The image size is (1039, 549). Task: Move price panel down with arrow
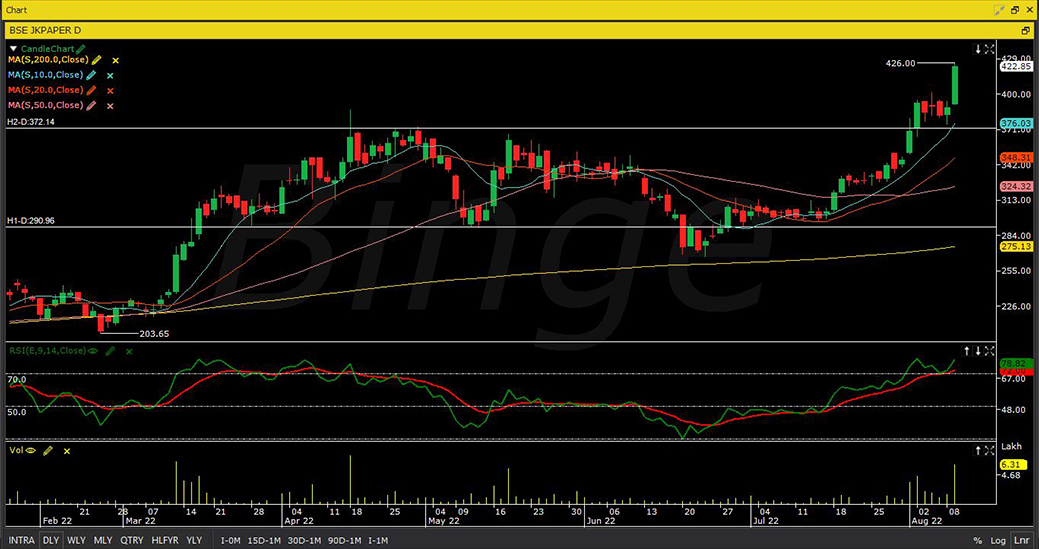click(977, 49)
